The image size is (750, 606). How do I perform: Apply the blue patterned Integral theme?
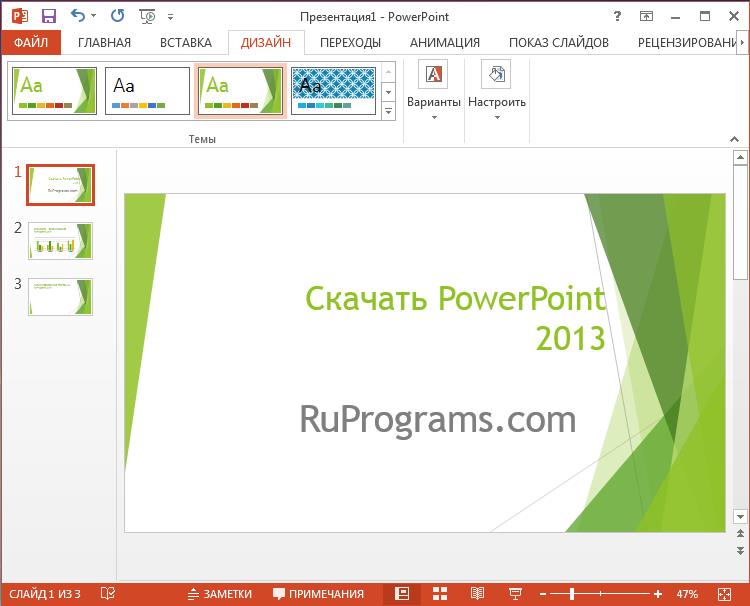(333, 91)
